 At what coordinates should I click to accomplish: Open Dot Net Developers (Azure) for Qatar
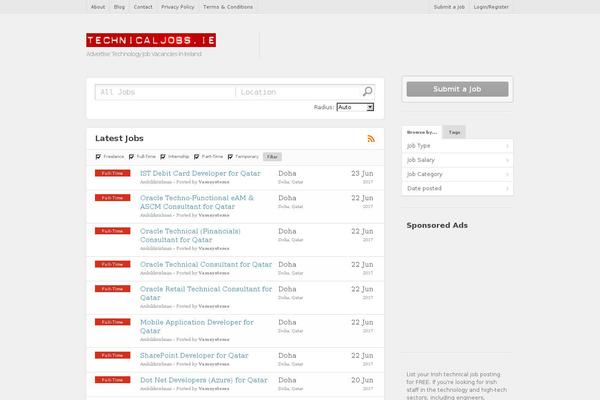click(x=204, y=380)
